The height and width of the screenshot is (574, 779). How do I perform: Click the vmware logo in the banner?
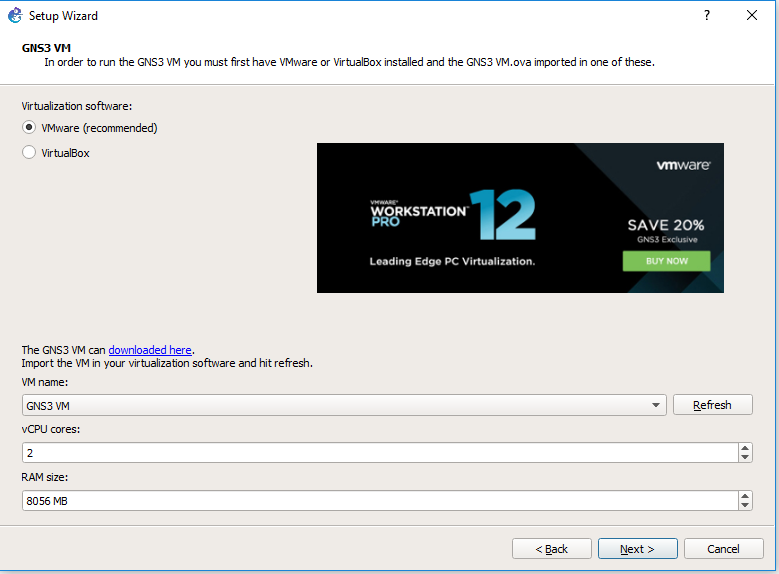point(683,165)
